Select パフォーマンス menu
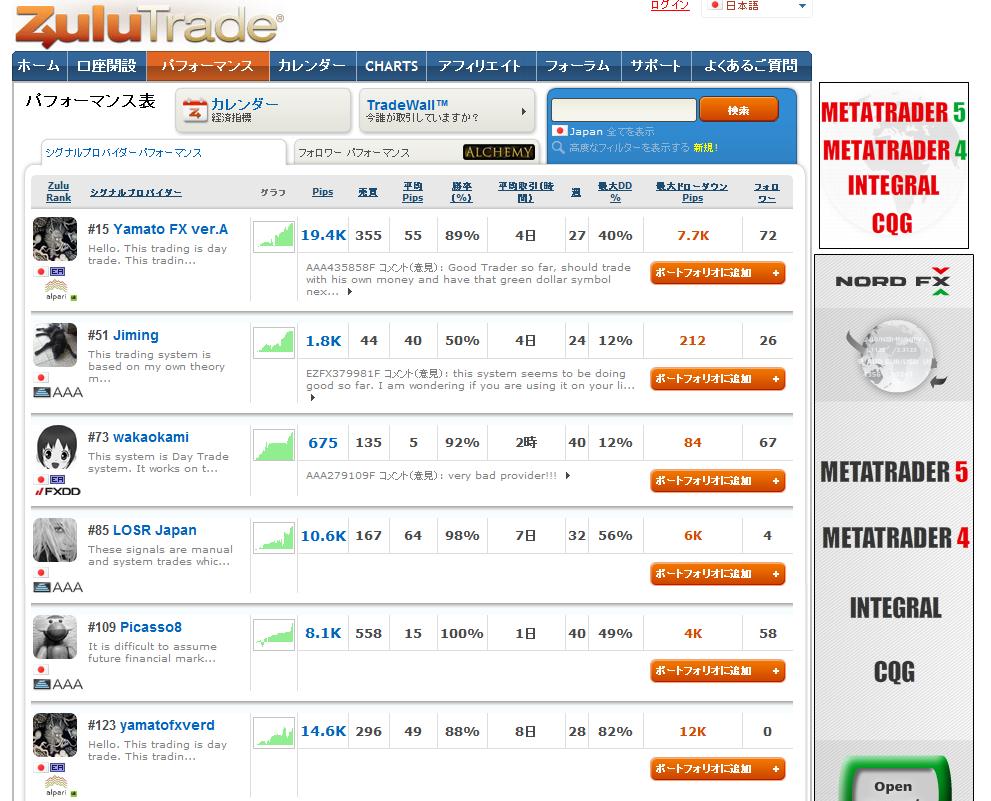 tap(207, 66)
